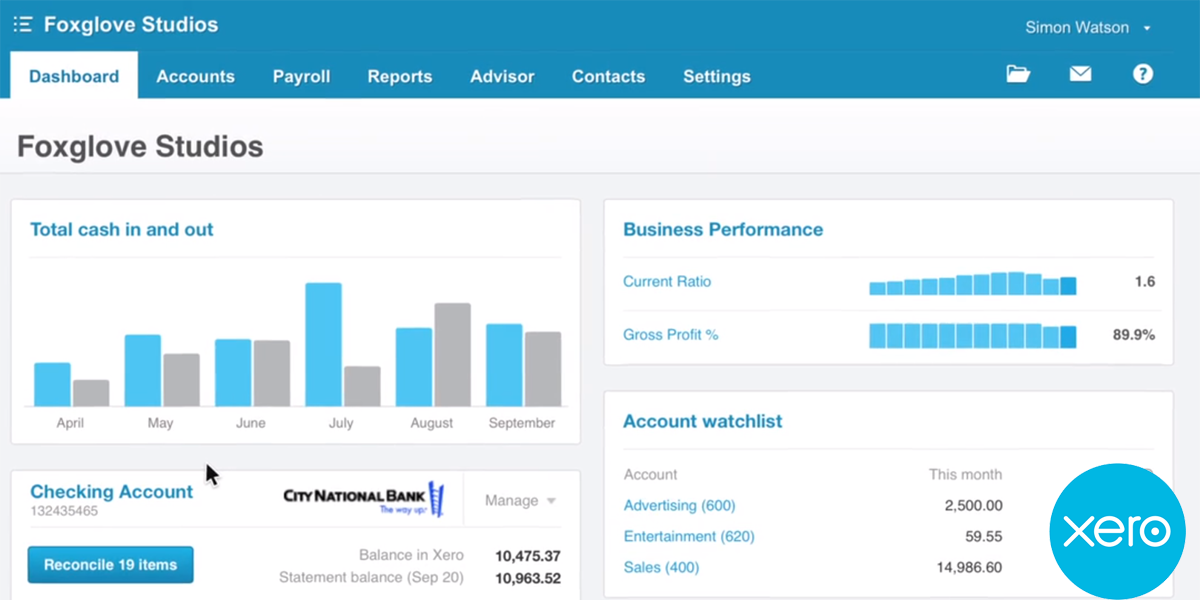Screen dimensions: 1200x600
Task: Click the envelope inbox icon
Action: click(1080, 74)
